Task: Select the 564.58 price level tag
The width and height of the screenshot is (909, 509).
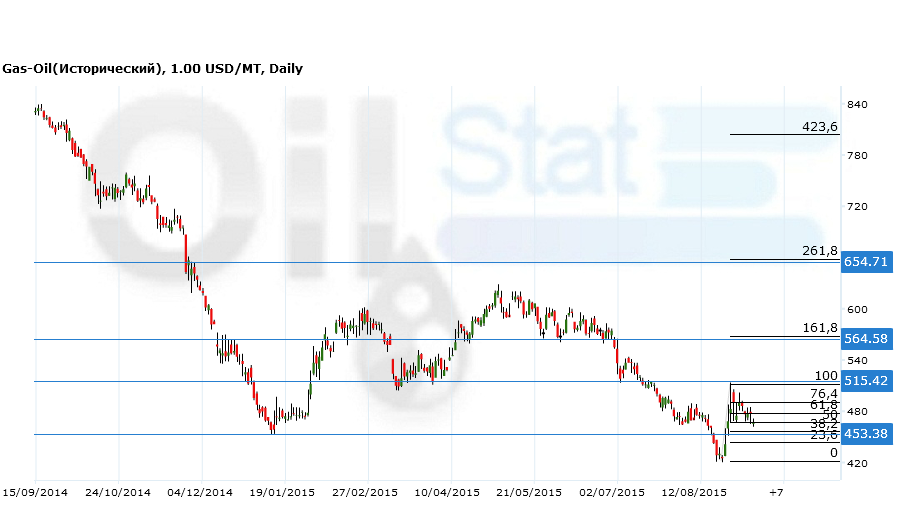Action: click(x=866, y=339)
